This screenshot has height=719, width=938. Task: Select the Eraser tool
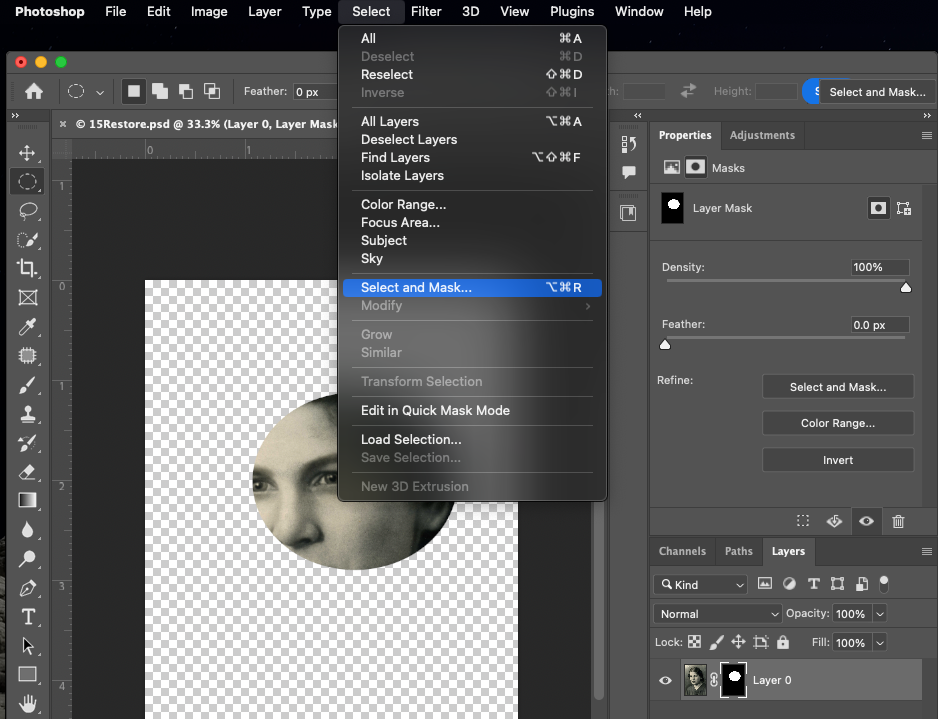coord(28,472)
